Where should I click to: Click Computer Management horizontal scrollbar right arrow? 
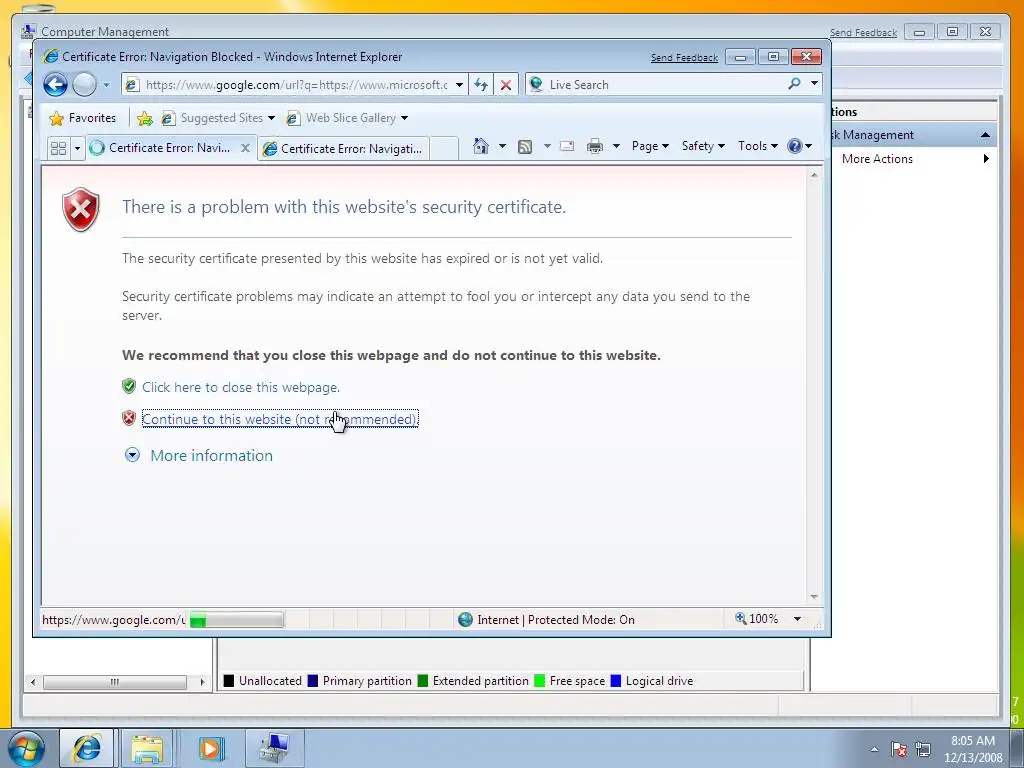tap(202, 682)
